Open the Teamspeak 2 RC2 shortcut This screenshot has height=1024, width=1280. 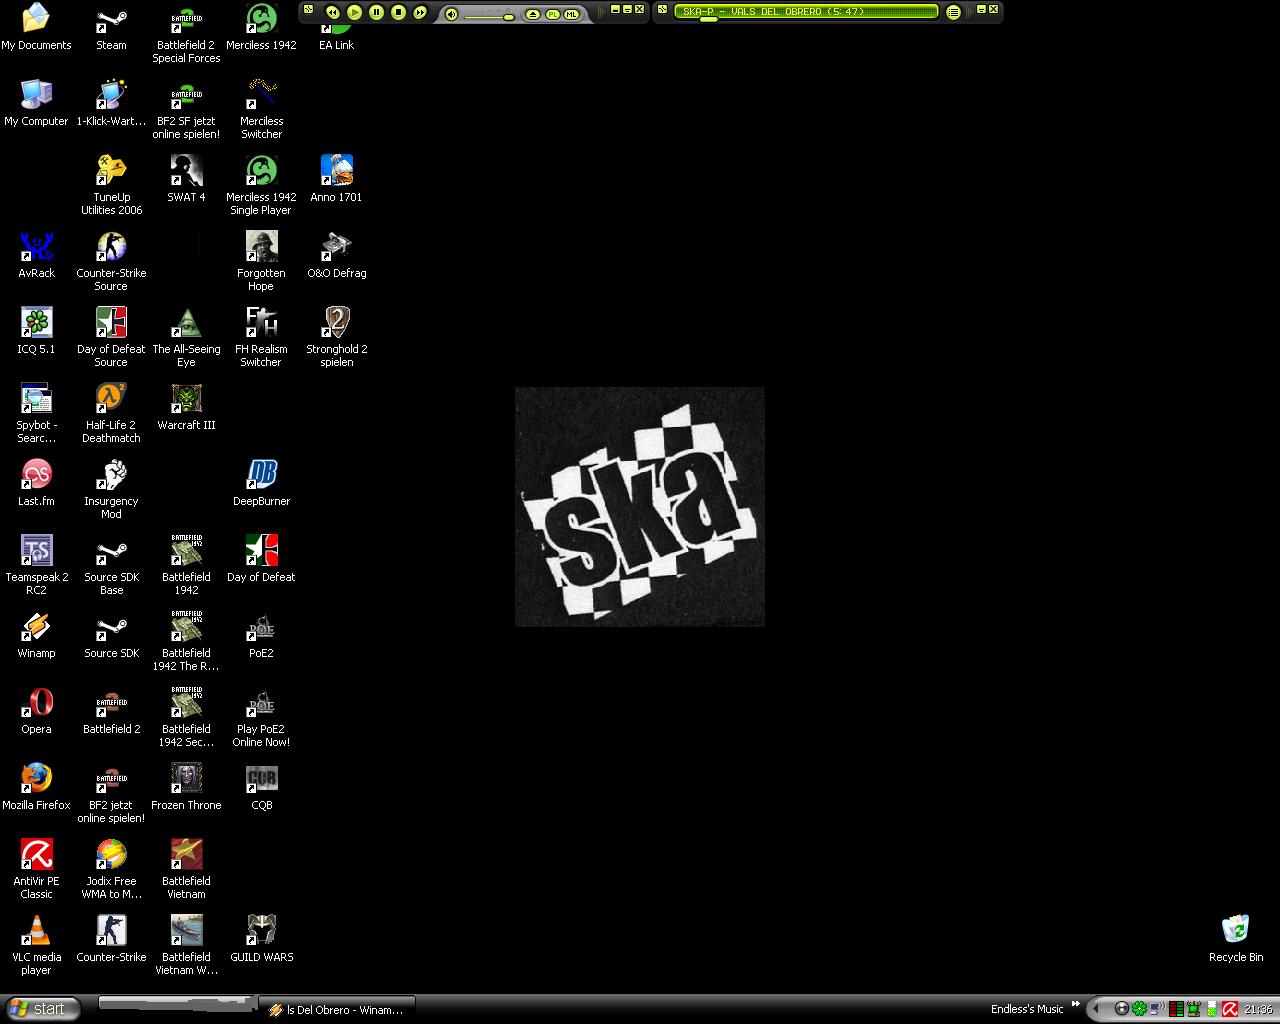(36, 565)
